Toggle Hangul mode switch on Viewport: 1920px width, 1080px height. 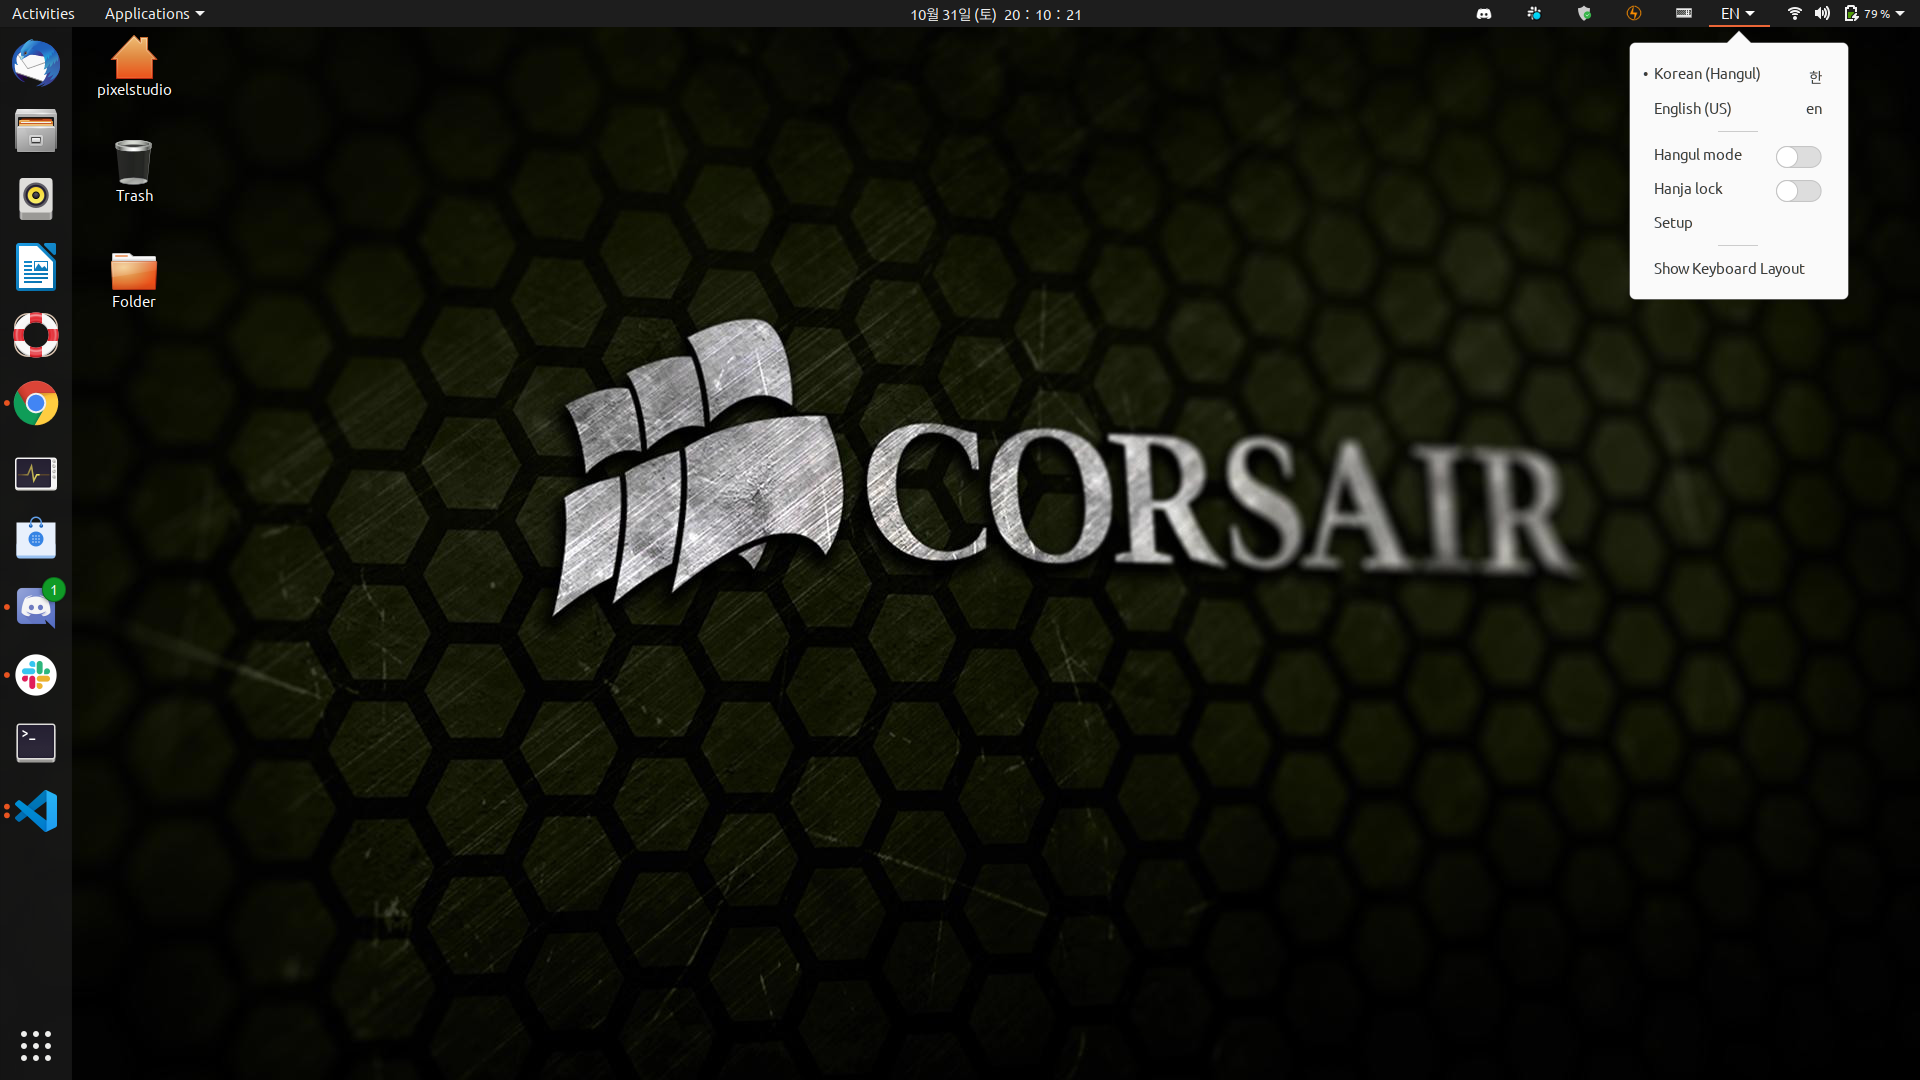pyautogui.click(x=1798, y=157)
